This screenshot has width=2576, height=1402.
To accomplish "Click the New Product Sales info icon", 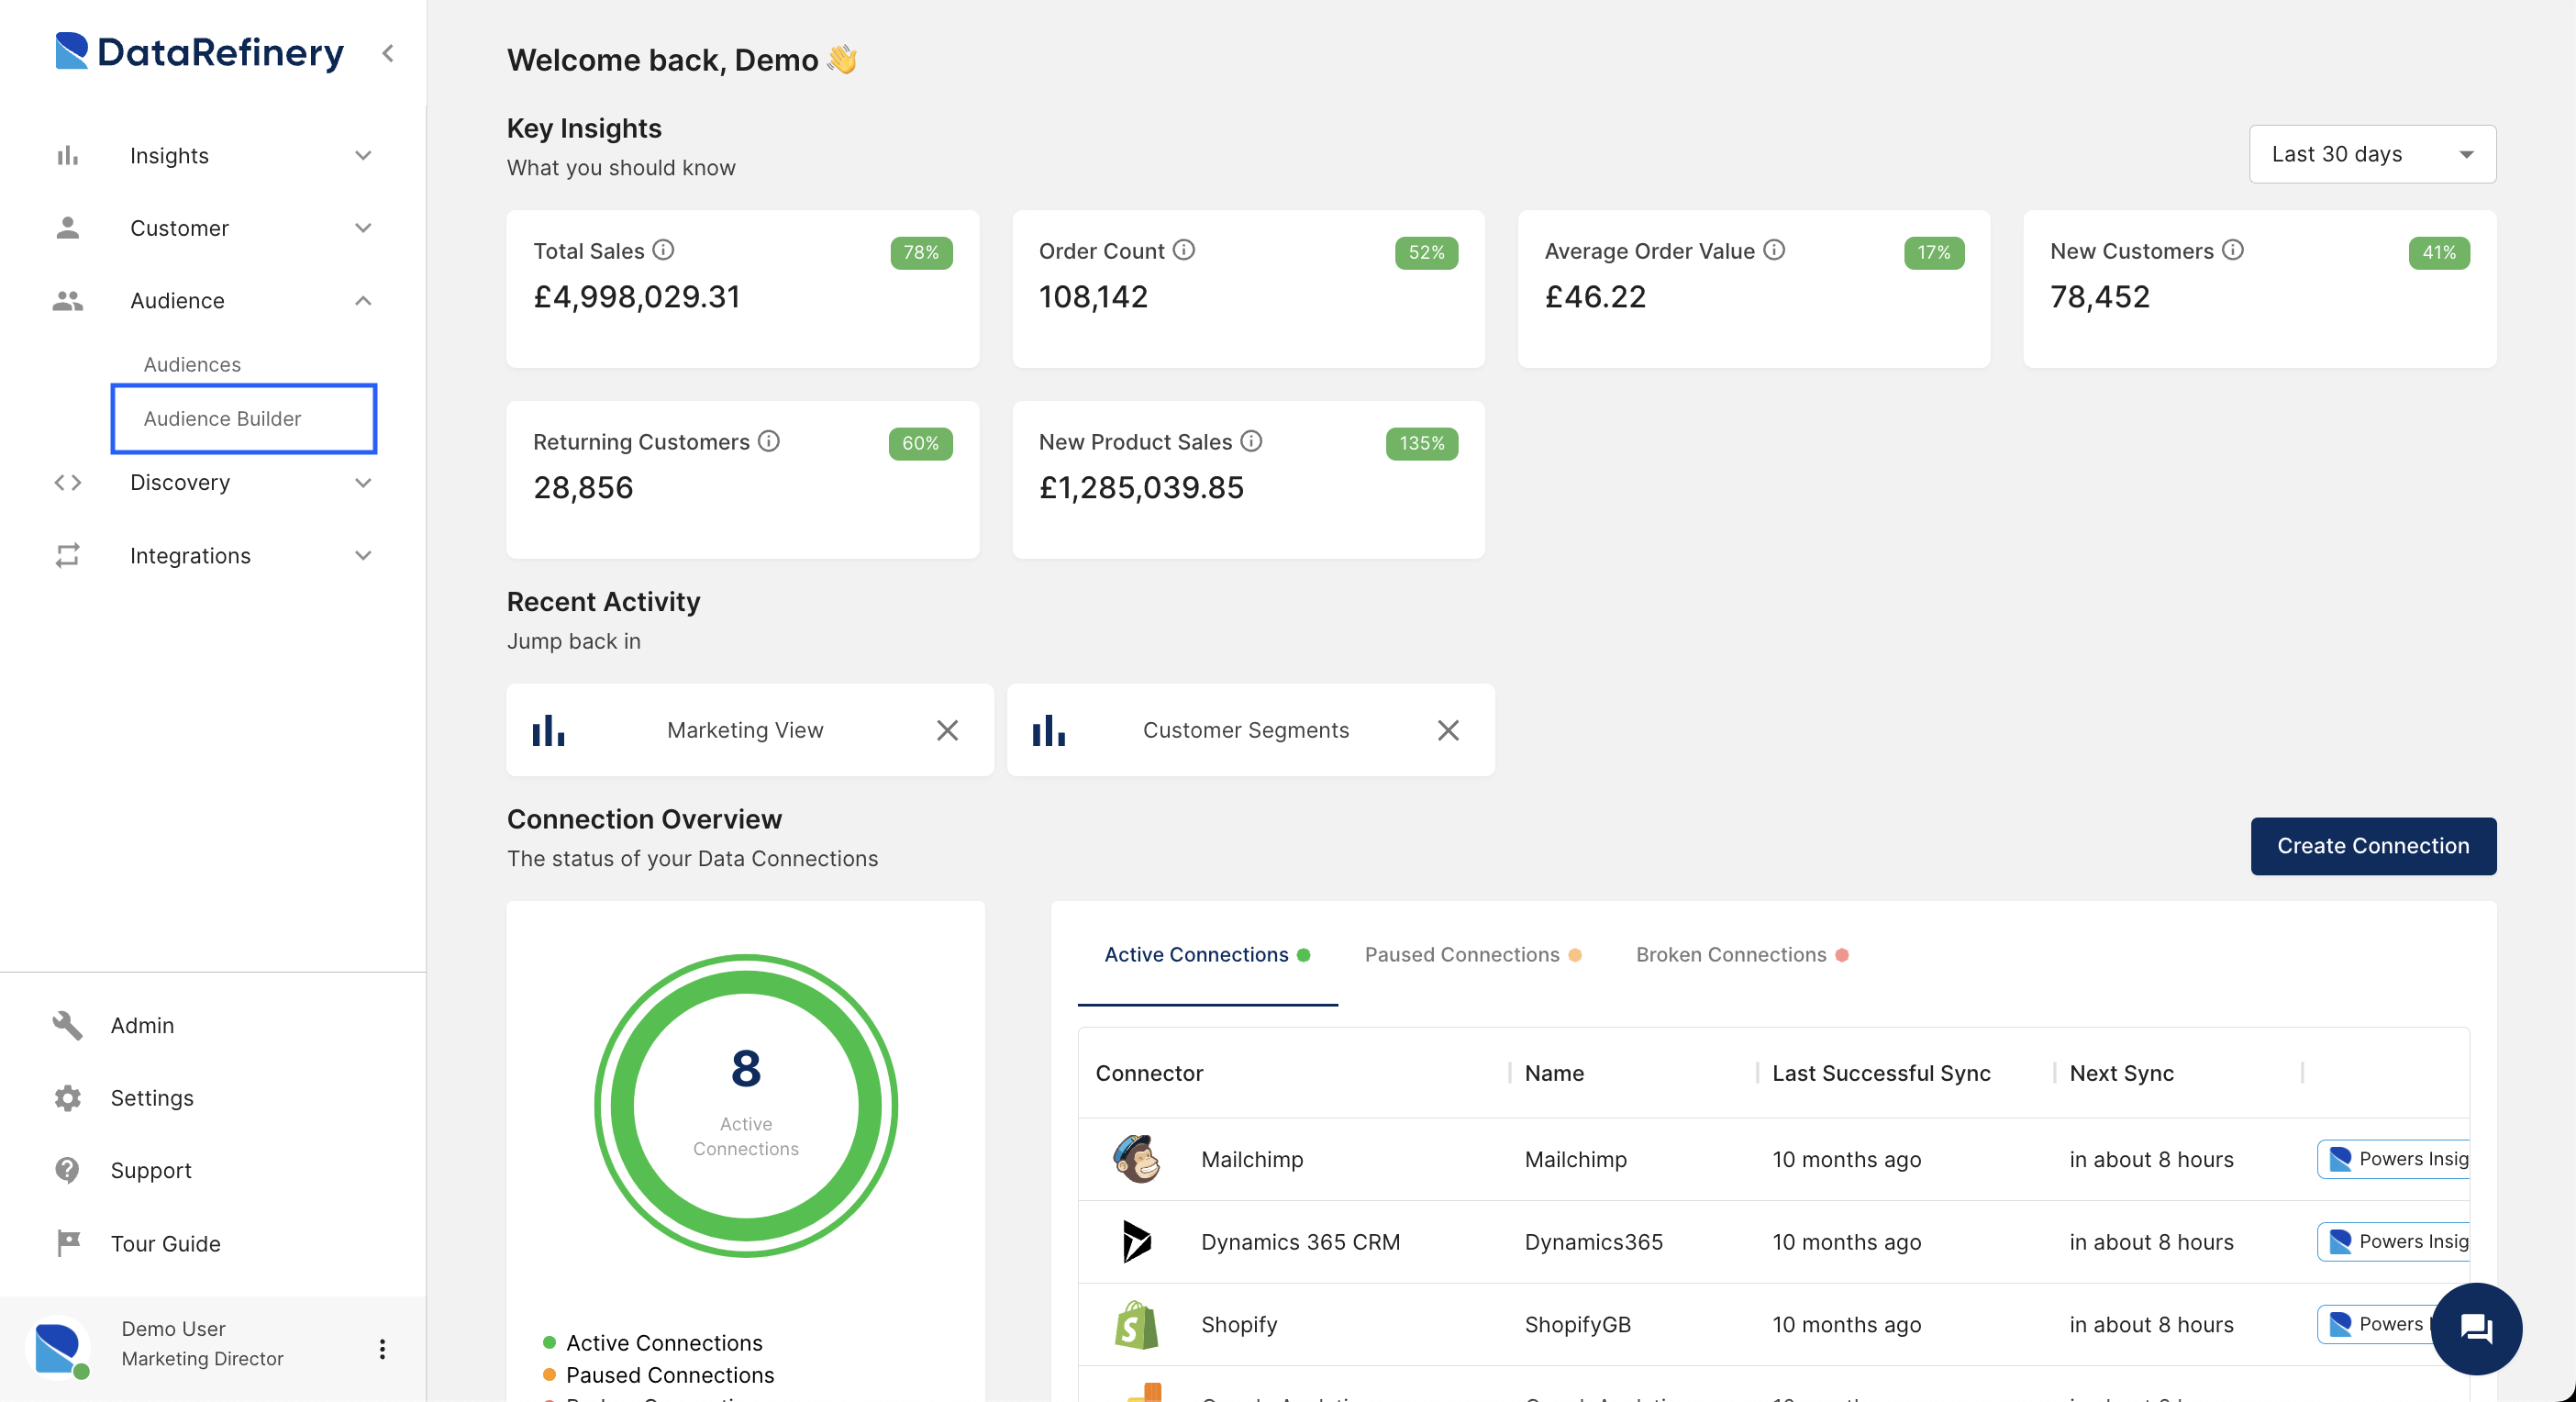I will pos(1251,441).
